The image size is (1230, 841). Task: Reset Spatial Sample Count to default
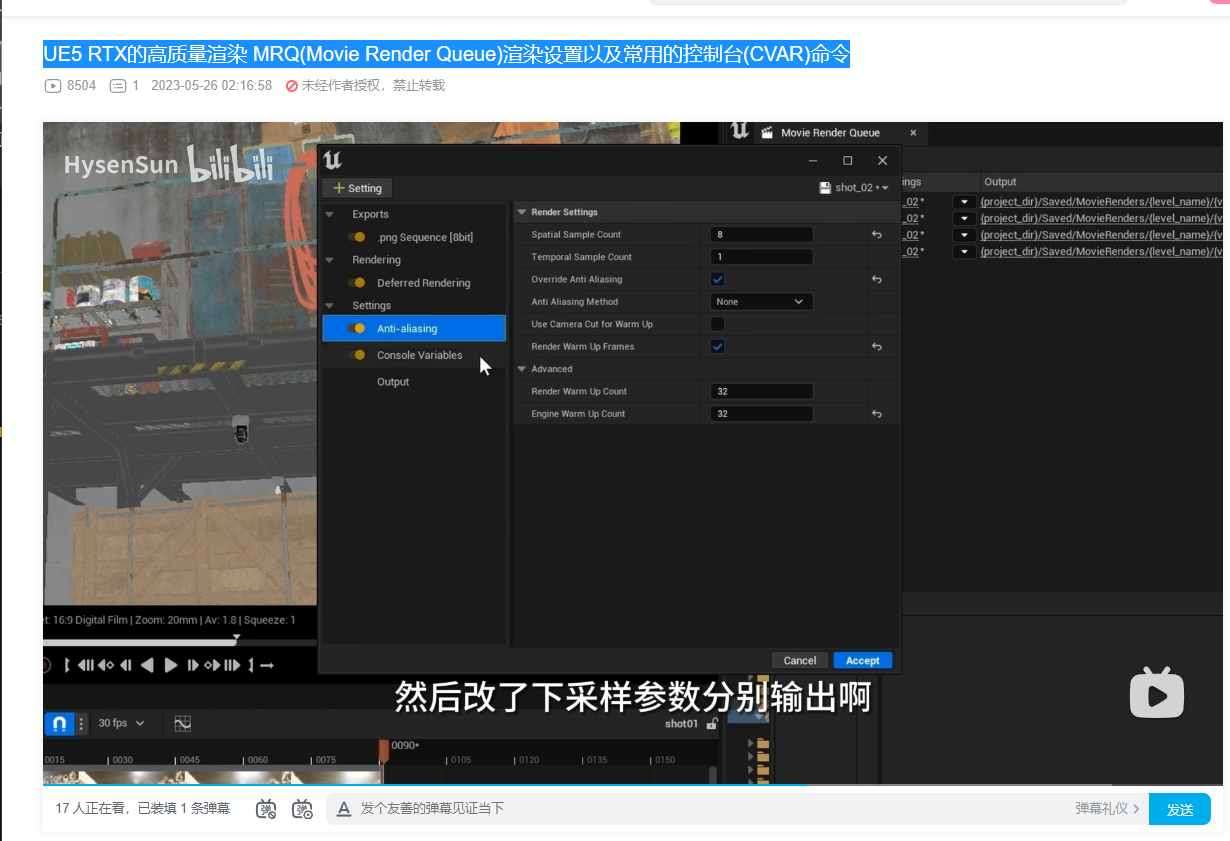(x=877, y=234)
